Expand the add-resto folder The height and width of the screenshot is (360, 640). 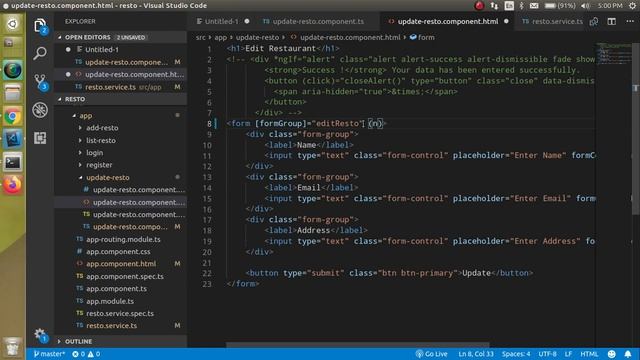80,128
